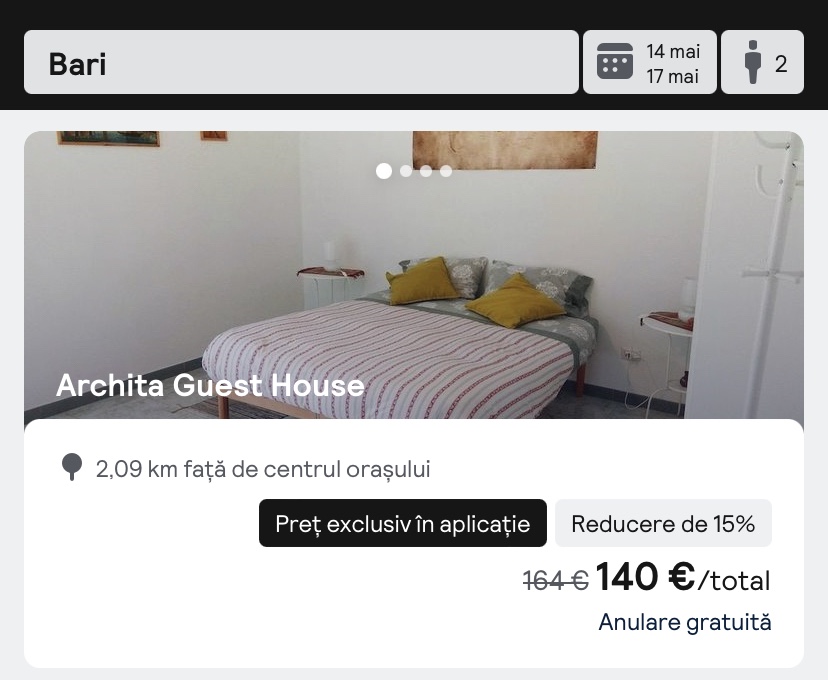Viewport: 828px width, 680px height.
Task: Click the location pin icon
Action: point(72,467)
